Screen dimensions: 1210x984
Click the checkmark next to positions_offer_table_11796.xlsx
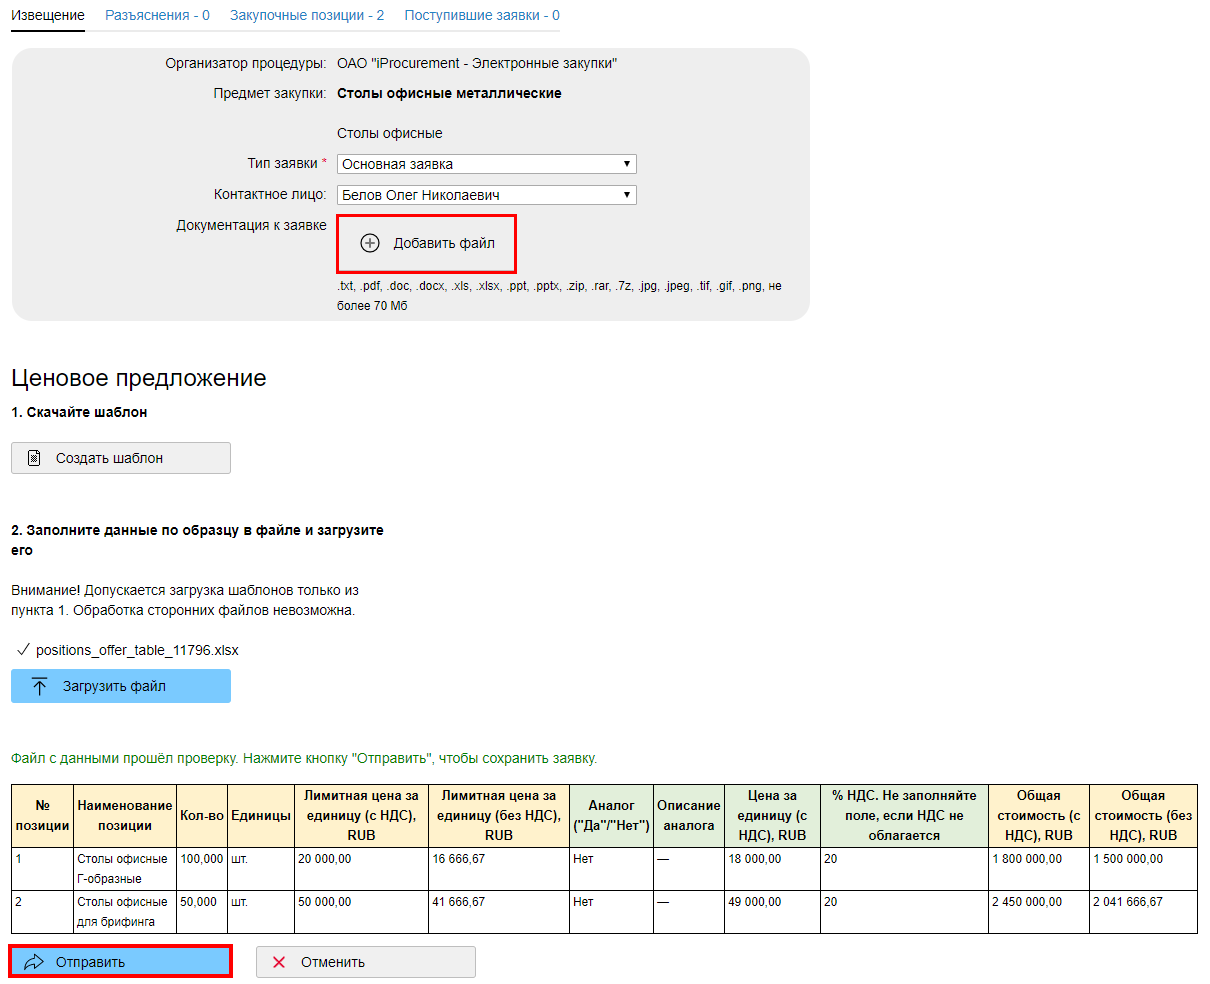point(22,650)
